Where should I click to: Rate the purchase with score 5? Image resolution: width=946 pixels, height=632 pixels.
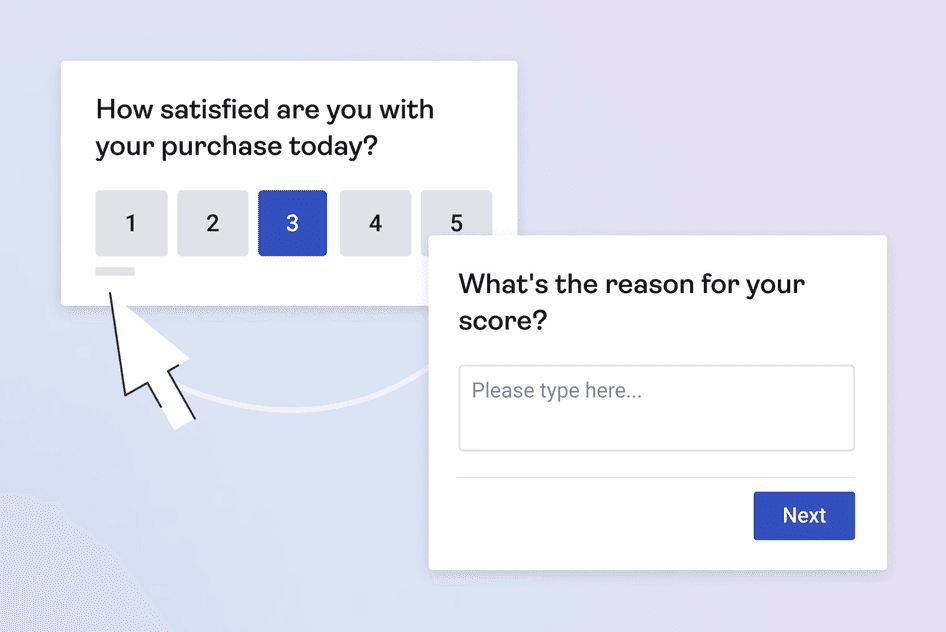[456, 215]
